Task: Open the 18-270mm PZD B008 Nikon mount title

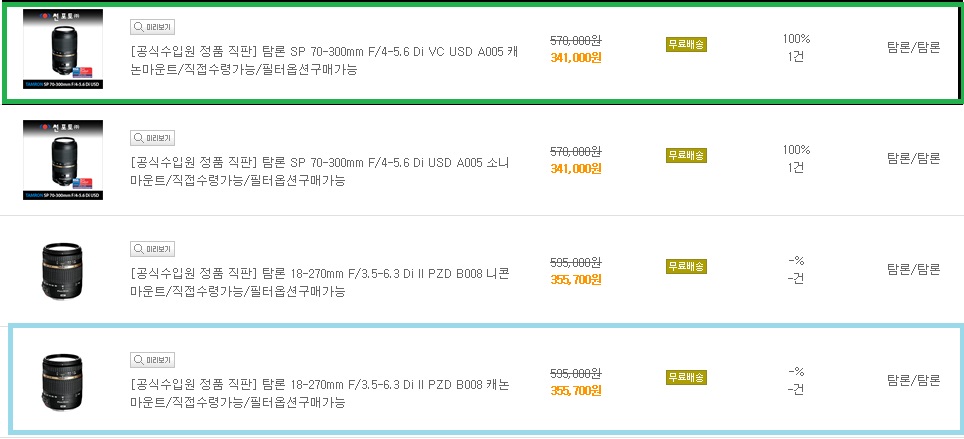Action: tap(320, 282)
